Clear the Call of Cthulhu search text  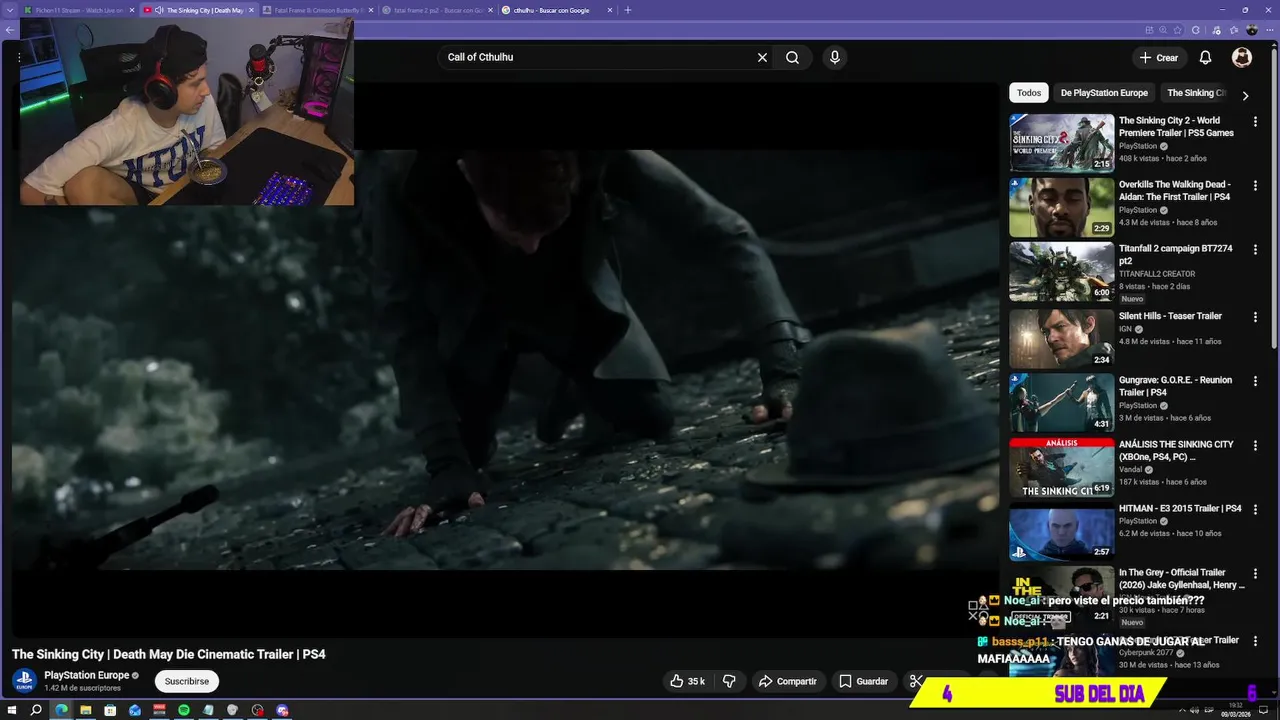762,58
